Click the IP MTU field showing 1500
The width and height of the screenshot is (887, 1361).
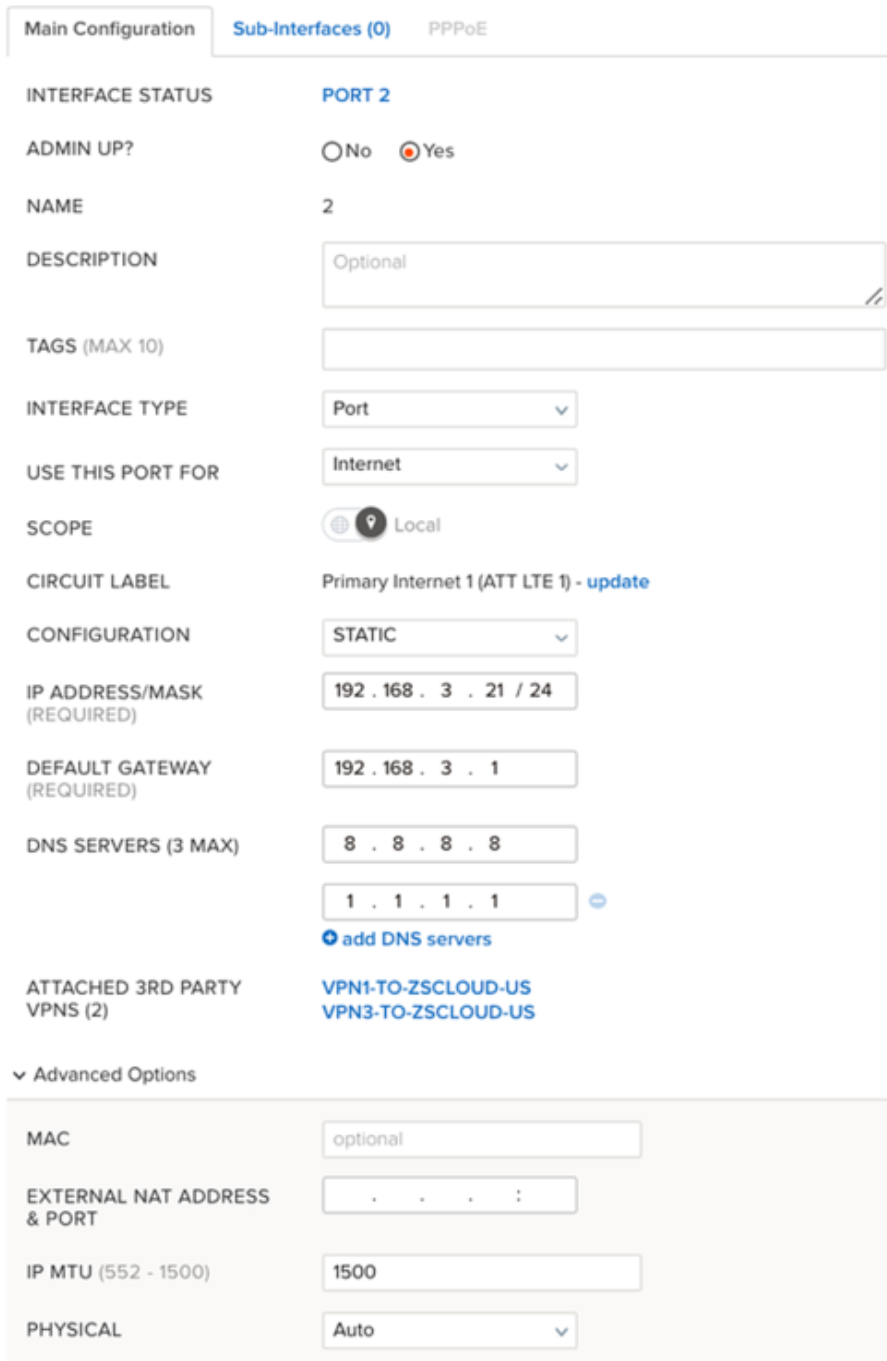481,1273
